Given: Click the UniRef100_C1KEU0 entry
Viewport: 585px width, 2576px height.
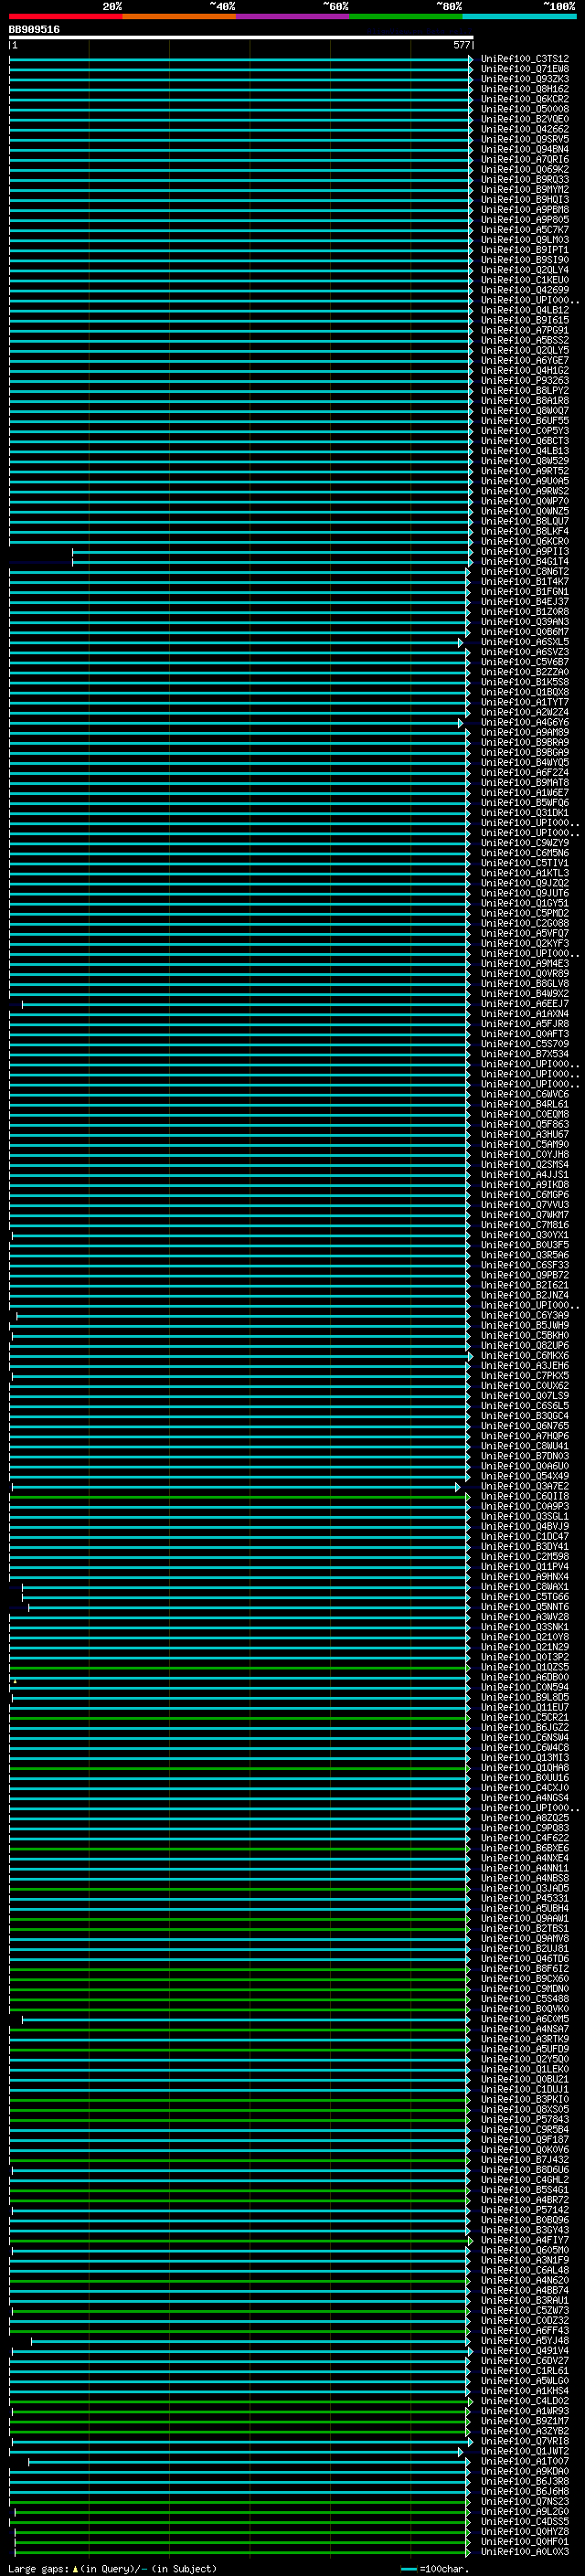Looking at the screenshot, I should [x=525, y=280].
